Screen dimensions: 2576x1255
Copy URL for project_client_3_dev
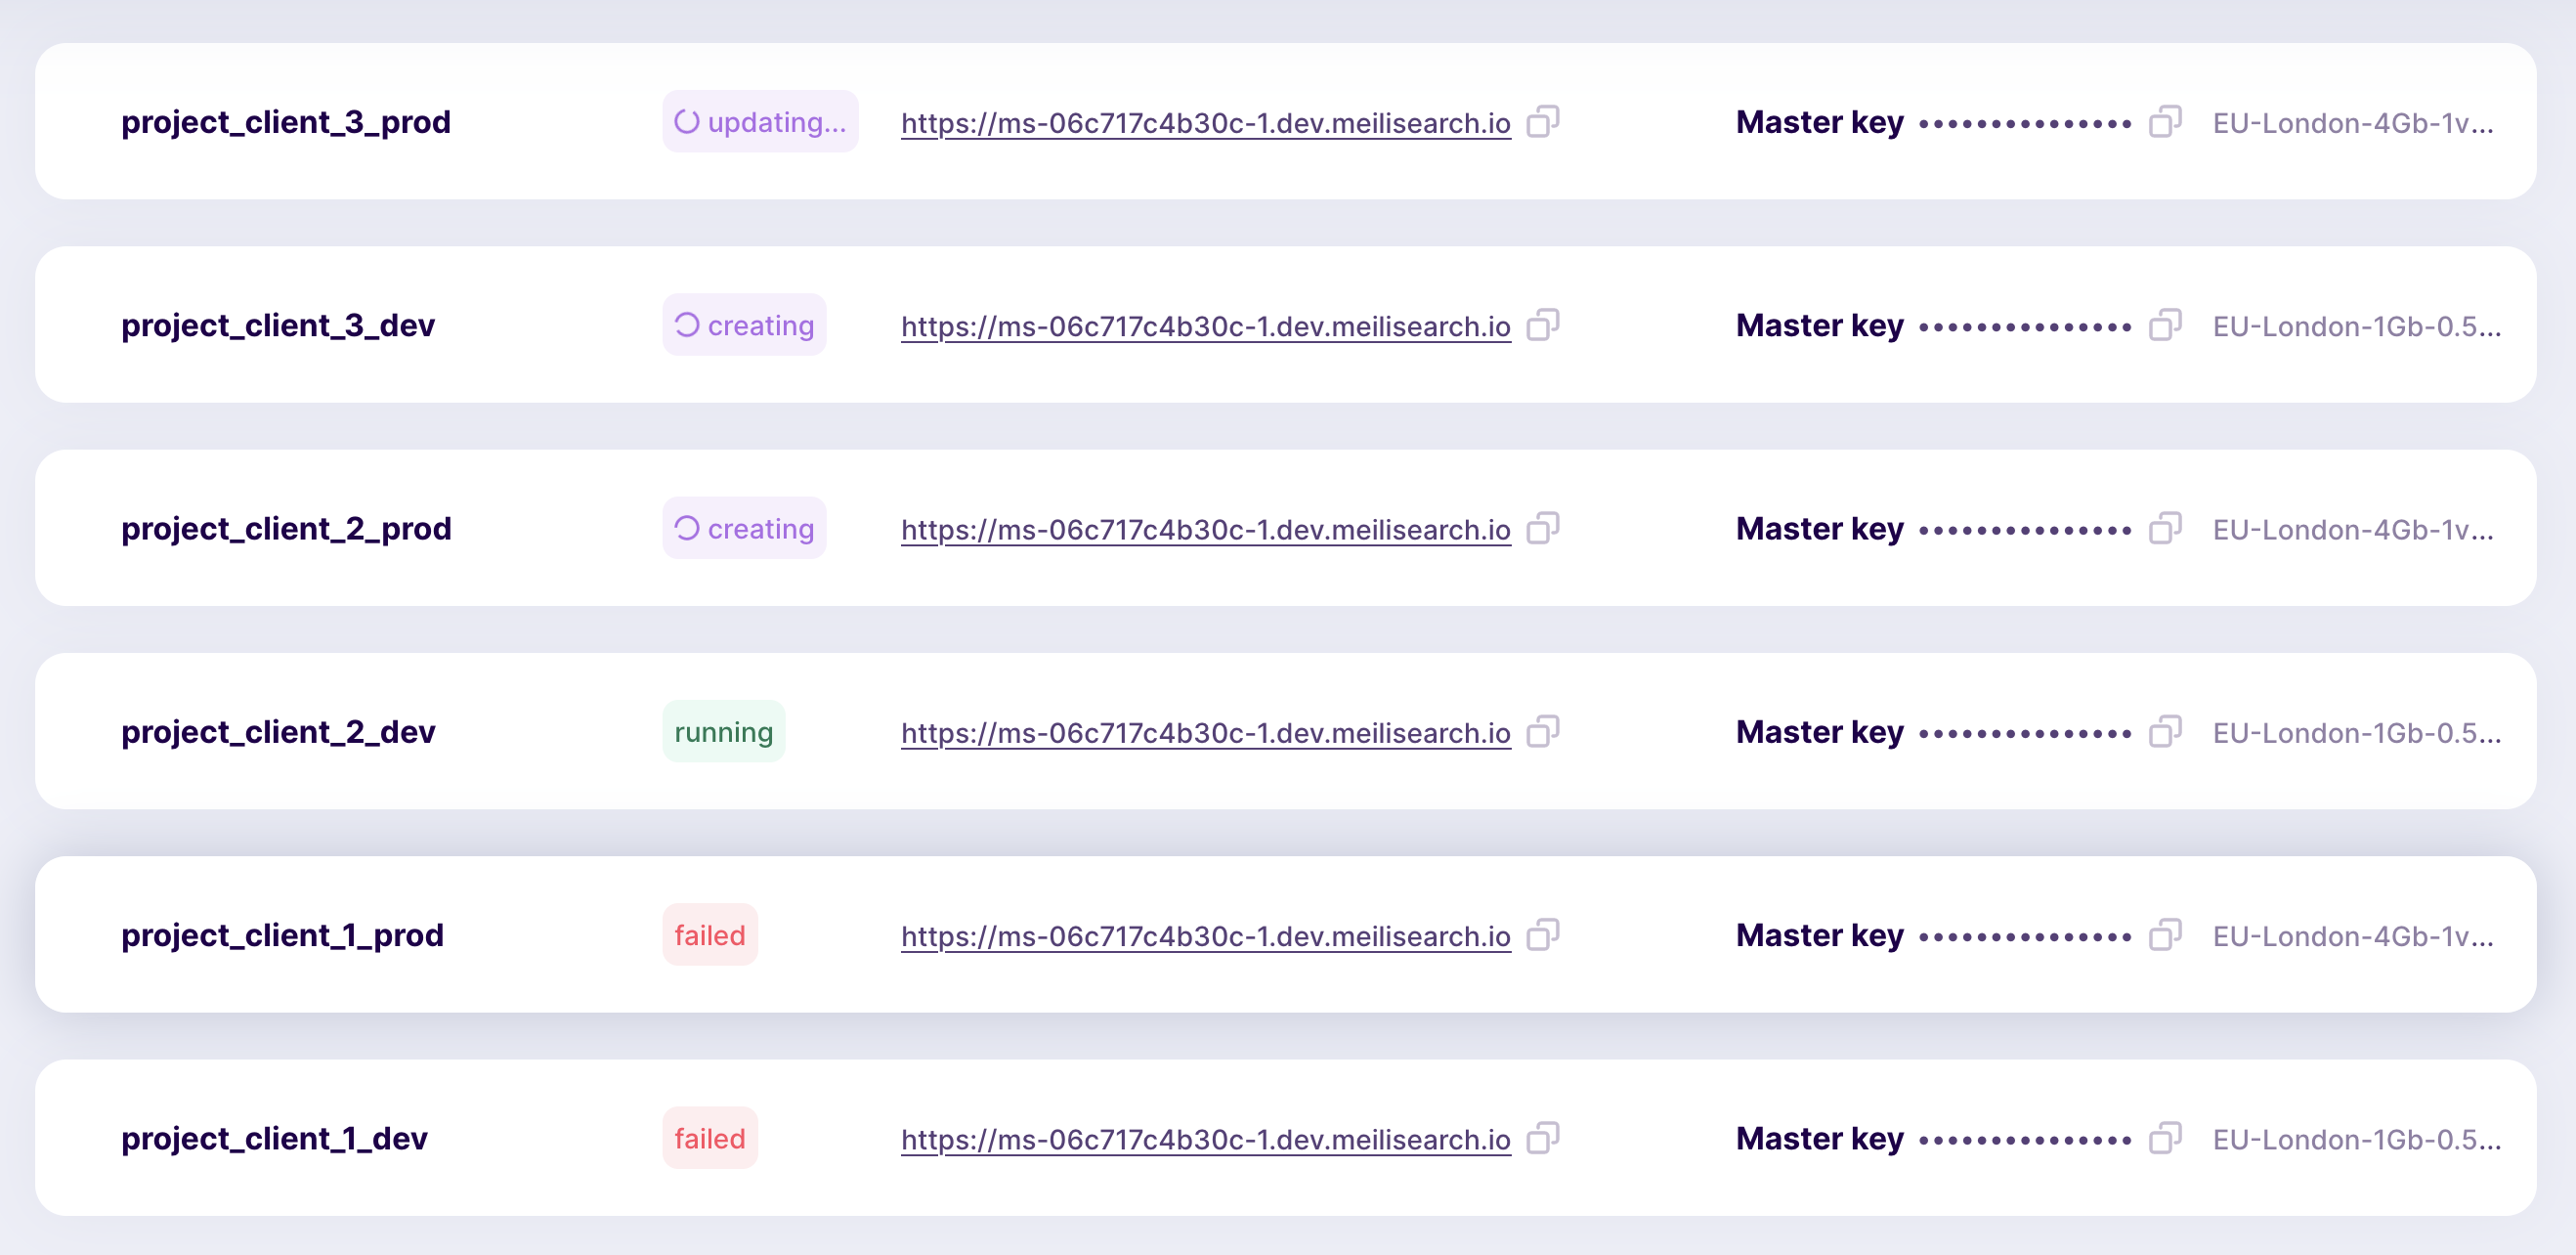(1543, 324)
